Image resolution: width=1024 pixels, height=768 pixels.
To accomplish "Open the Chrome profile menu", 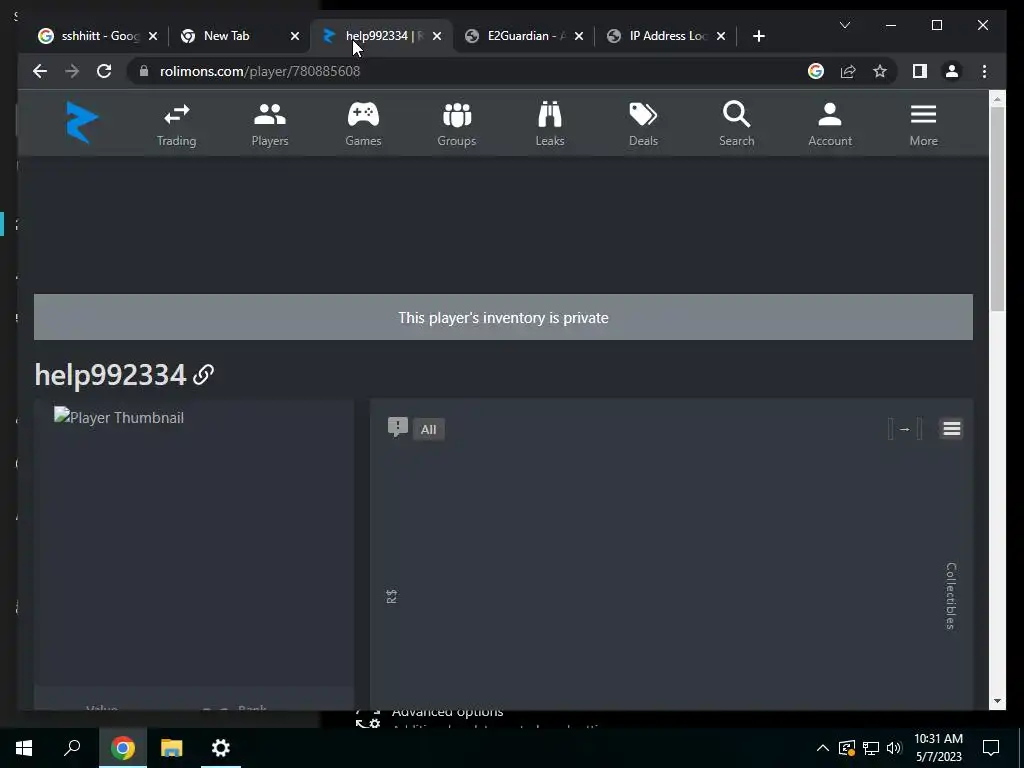I will click(952, 71).
